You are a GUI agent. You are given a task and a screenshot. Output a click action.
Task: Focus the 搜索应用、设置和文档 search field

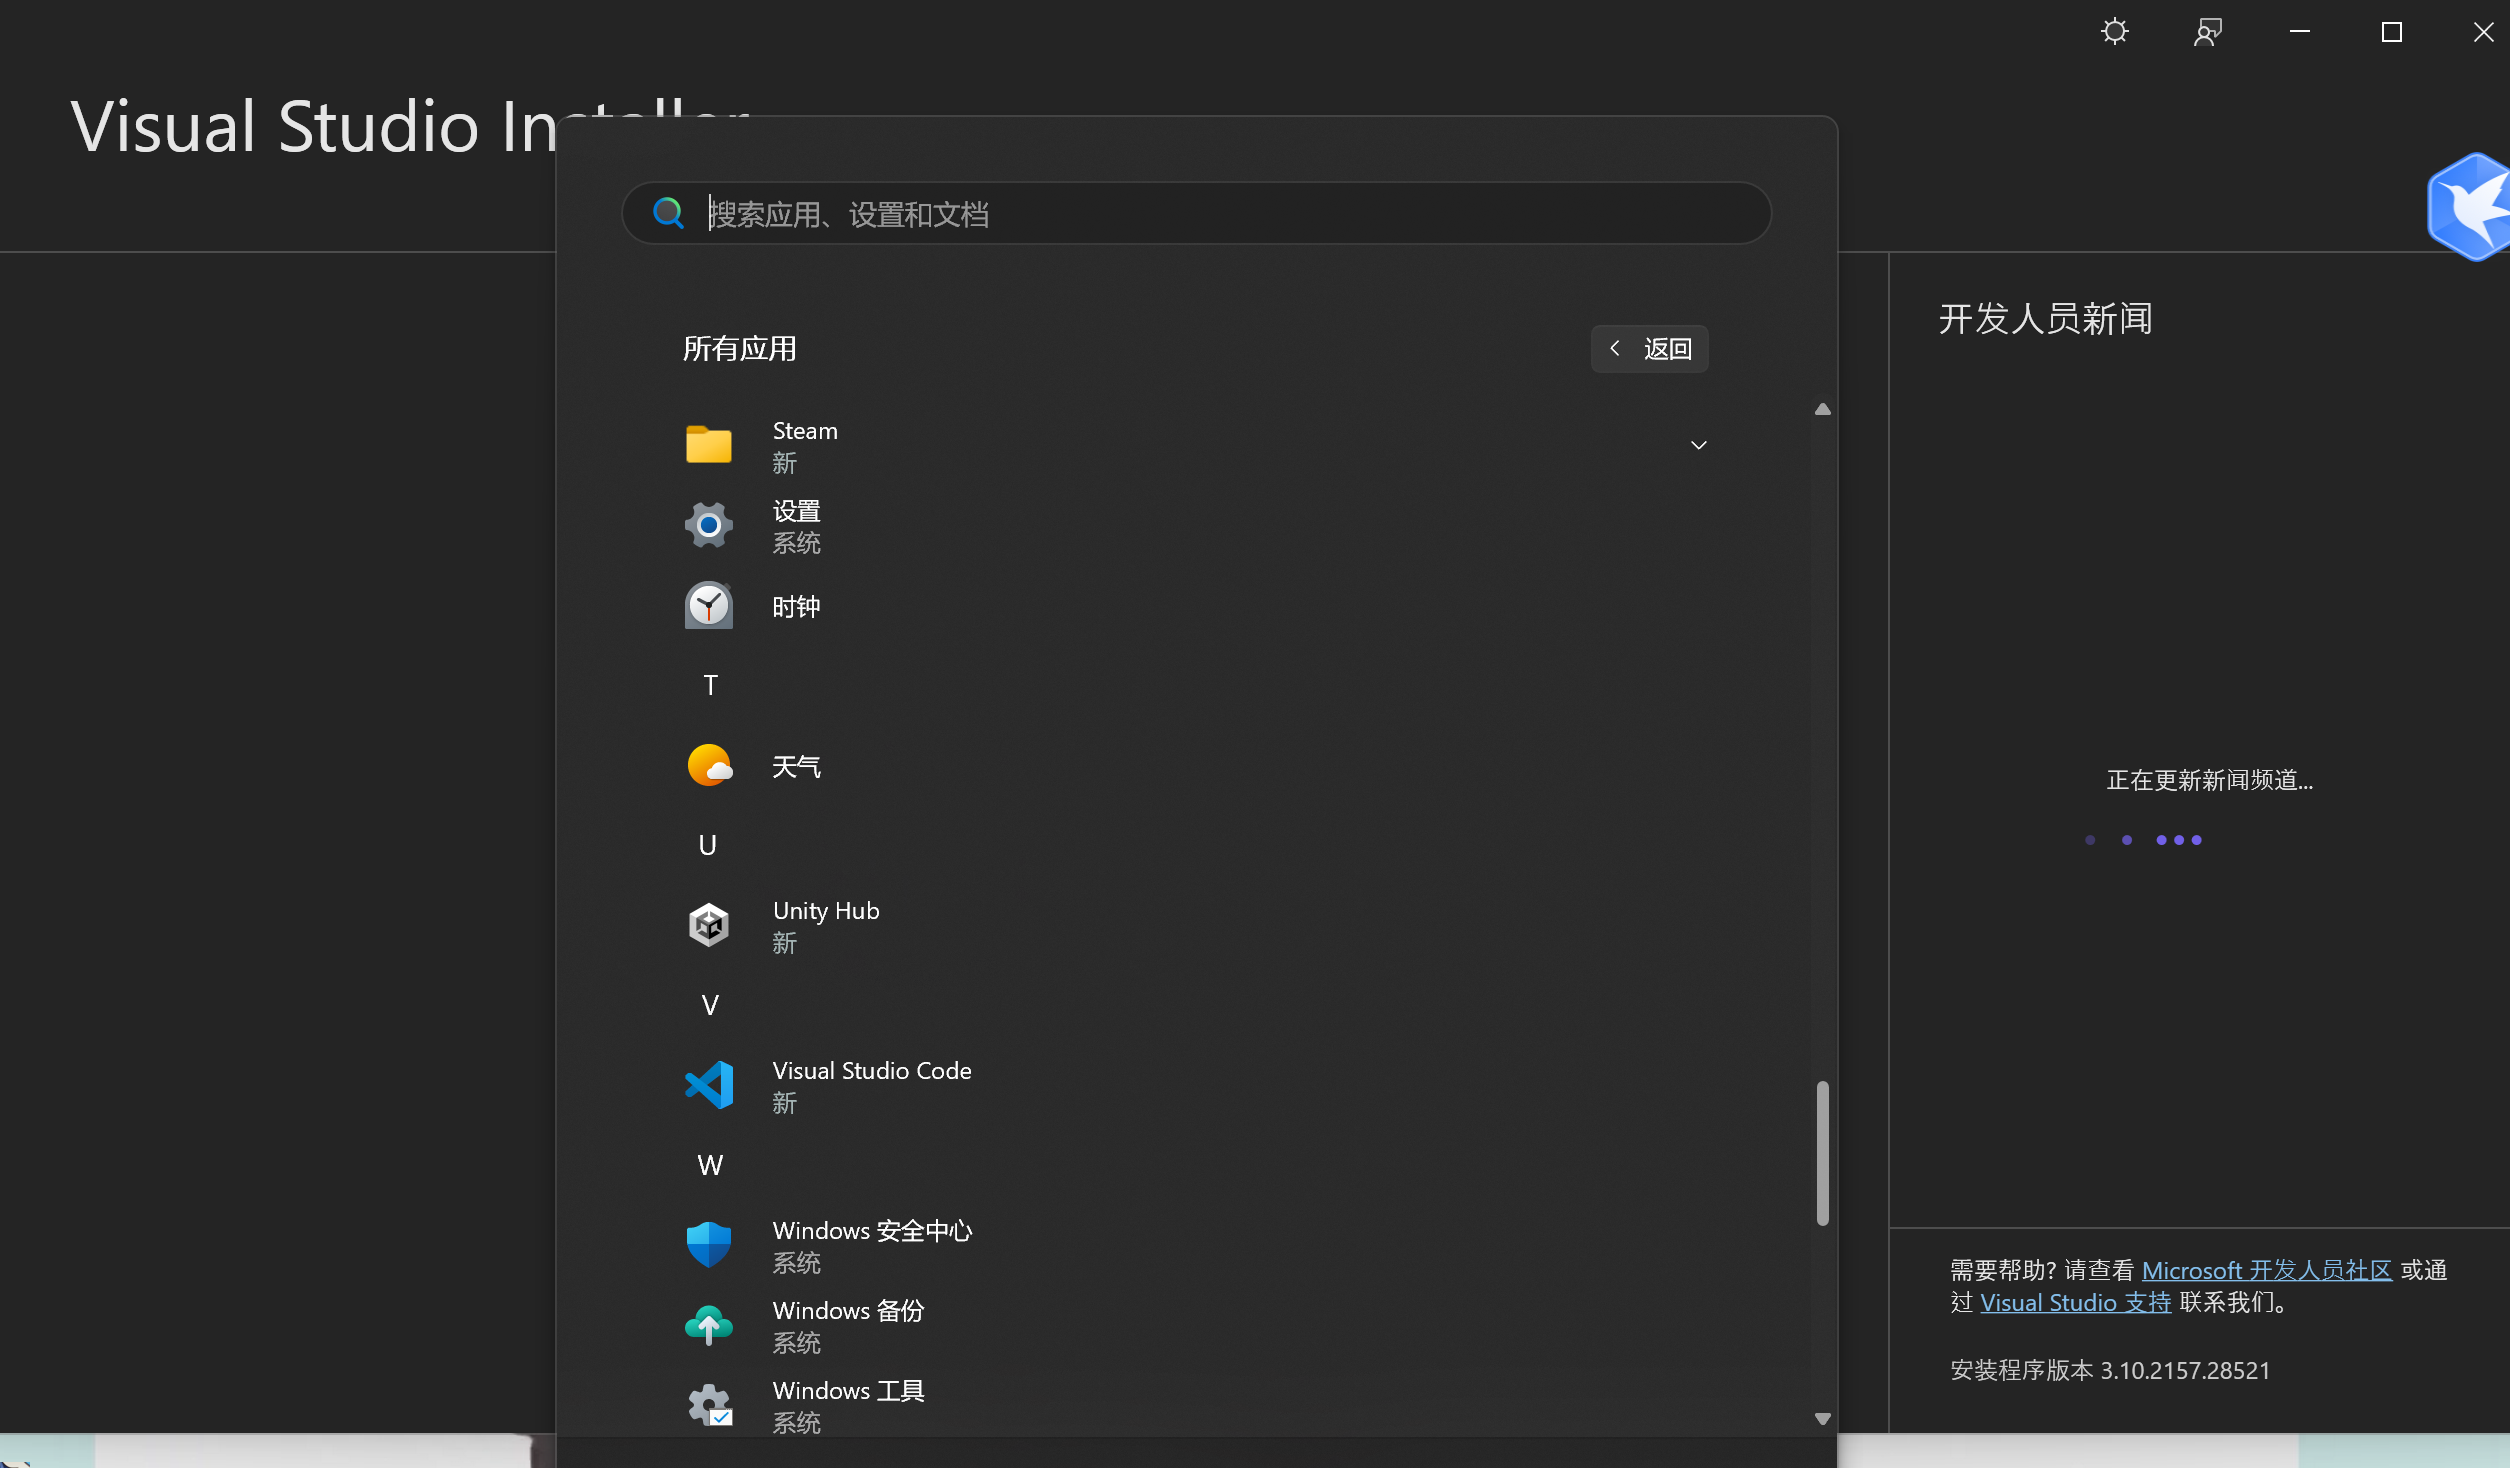click(1197, 213)
